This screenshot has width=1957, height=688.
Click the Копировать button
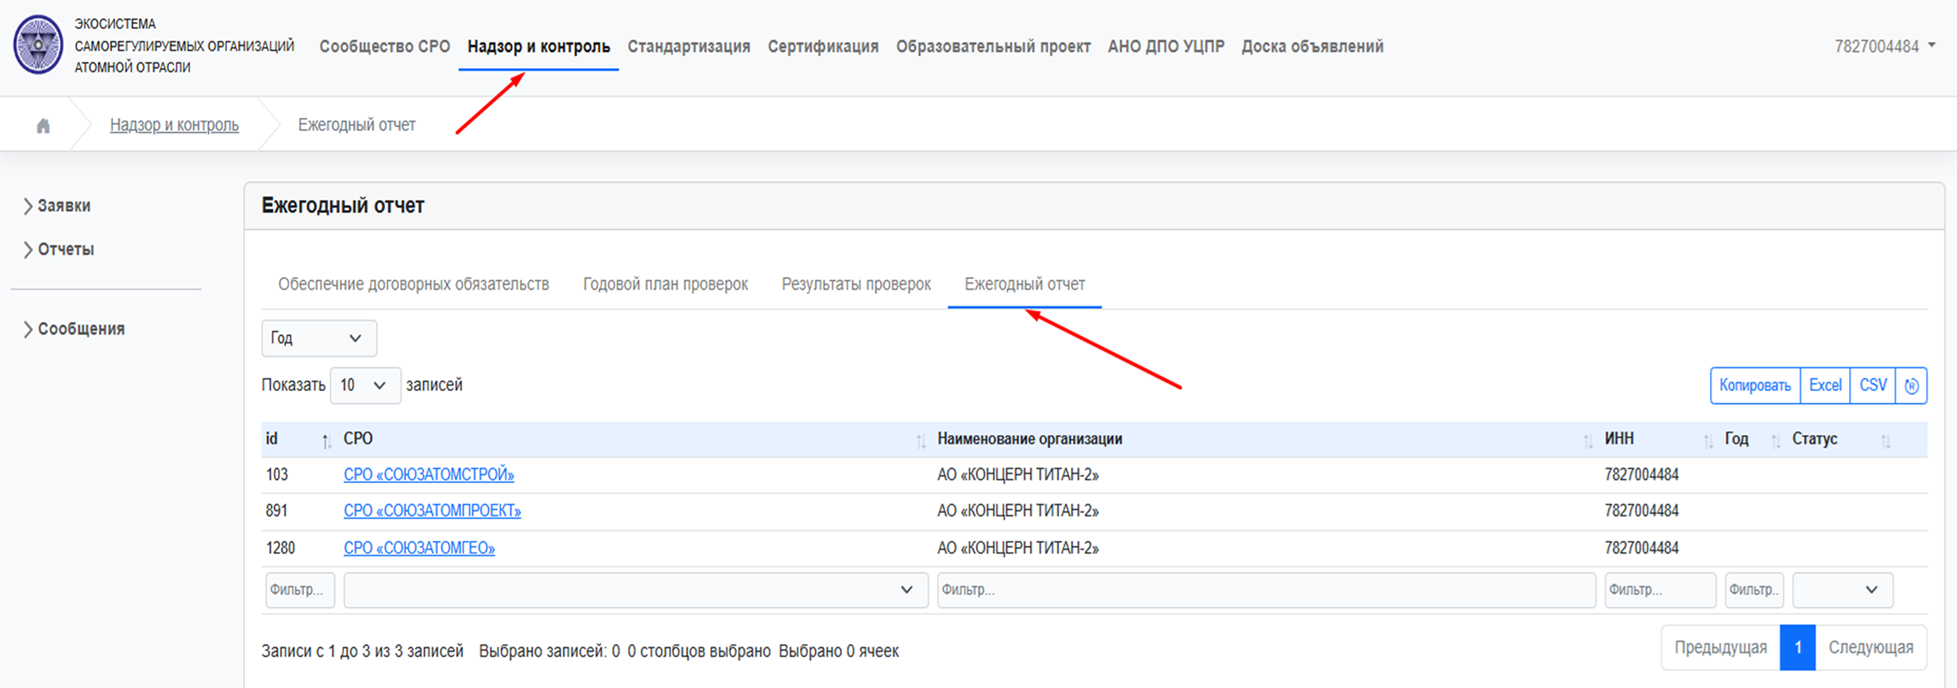[x=1754, y=386]
